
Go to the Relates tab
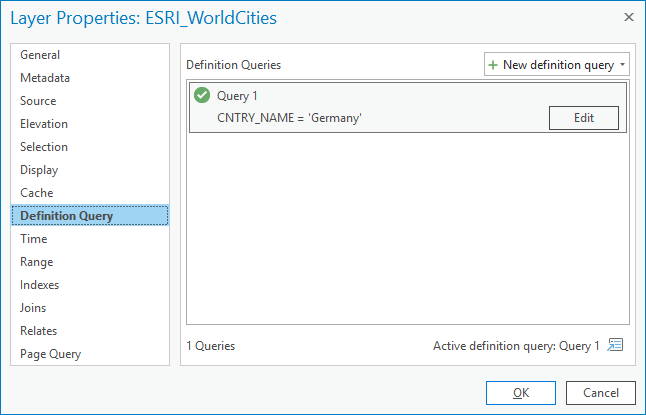click(x=90, y=331)
